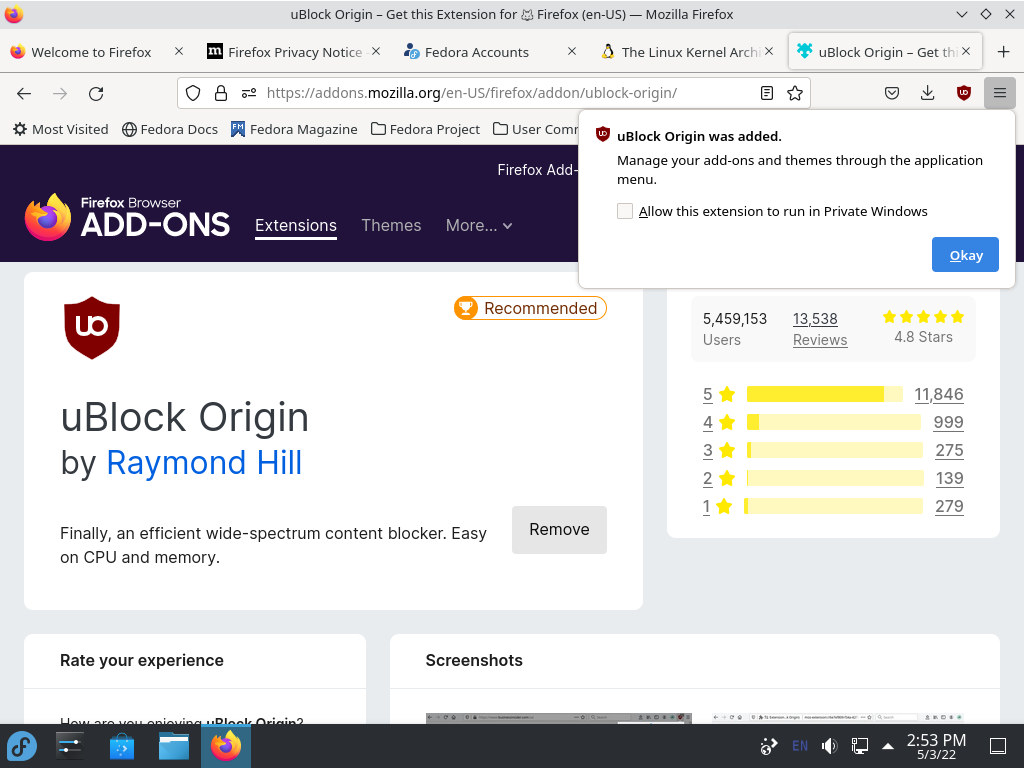Open the Downloads panel
This screenshot has height=768, width=1024.
pos(927,93)
